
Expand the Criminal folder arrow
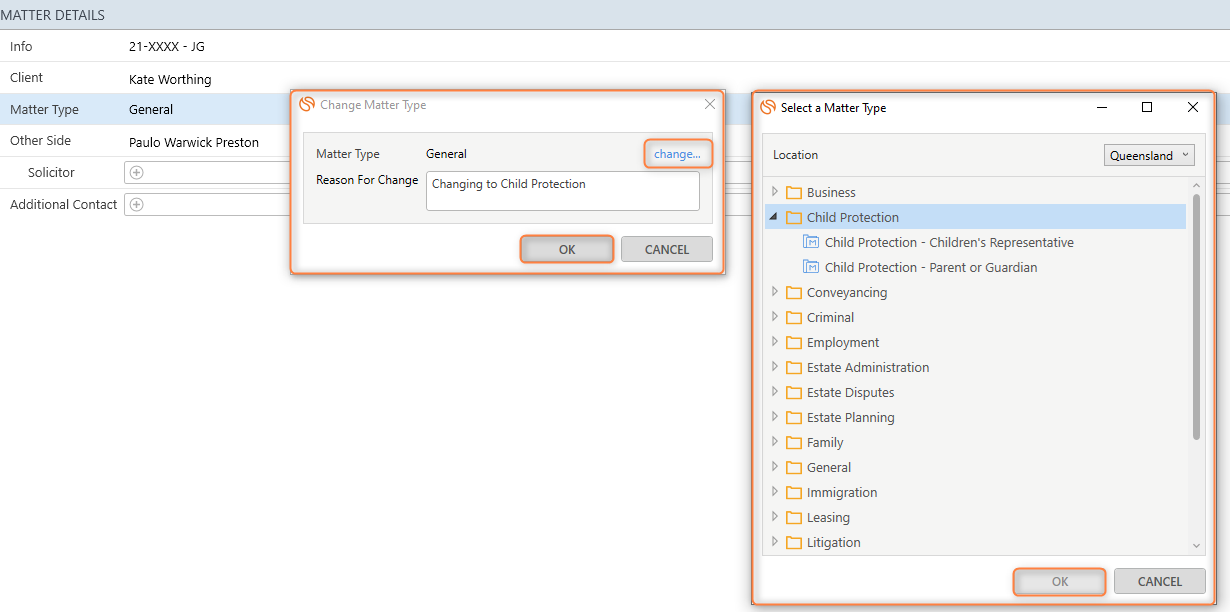point(774,317)
